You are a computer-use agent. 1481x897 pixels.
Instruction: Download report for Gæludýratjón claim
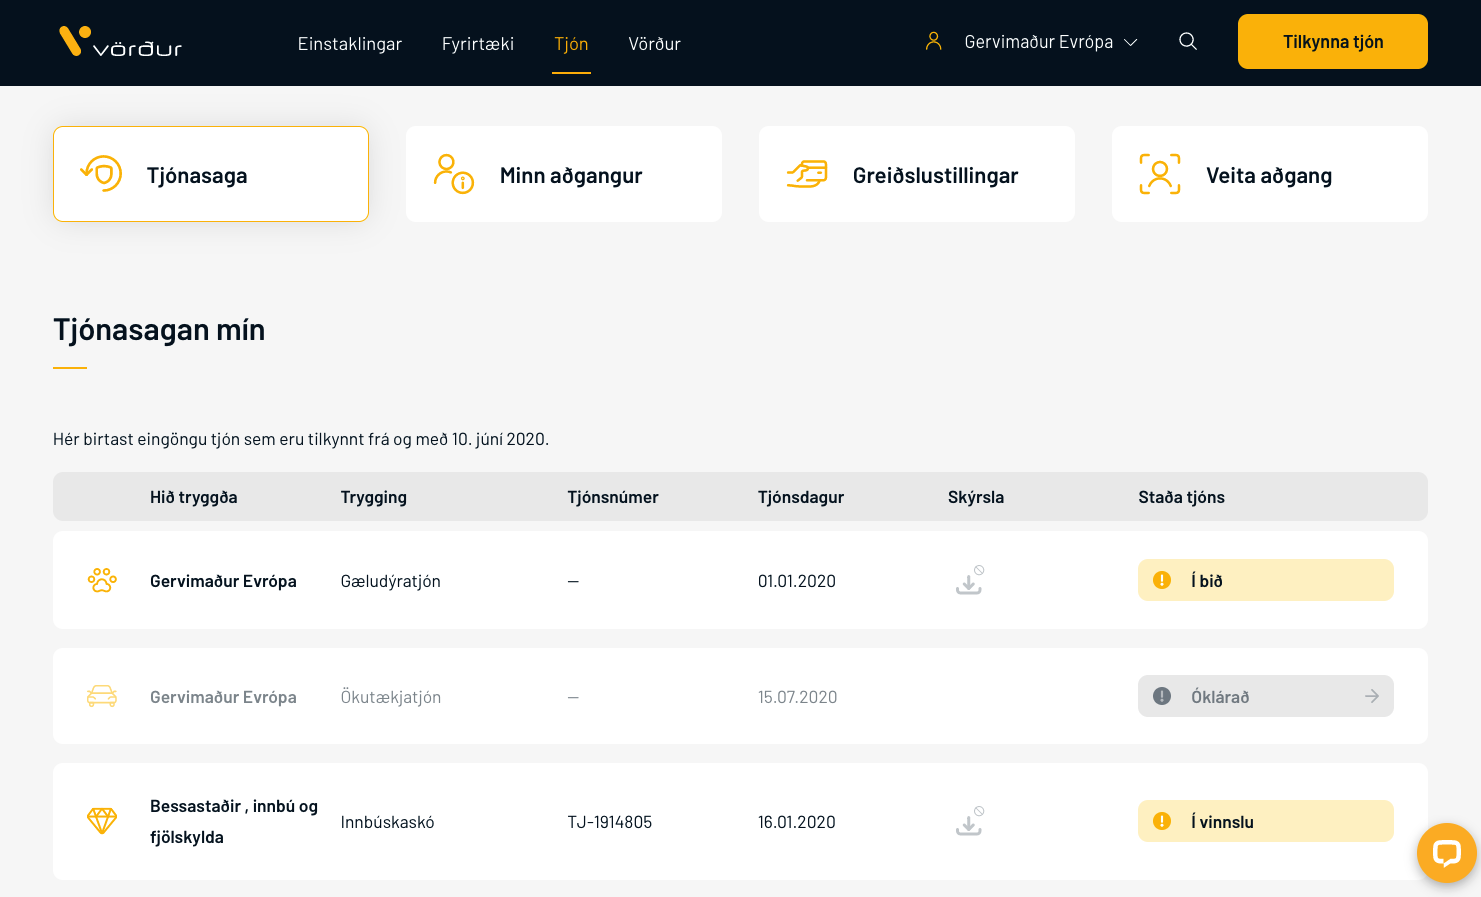(x=970, y=580)
